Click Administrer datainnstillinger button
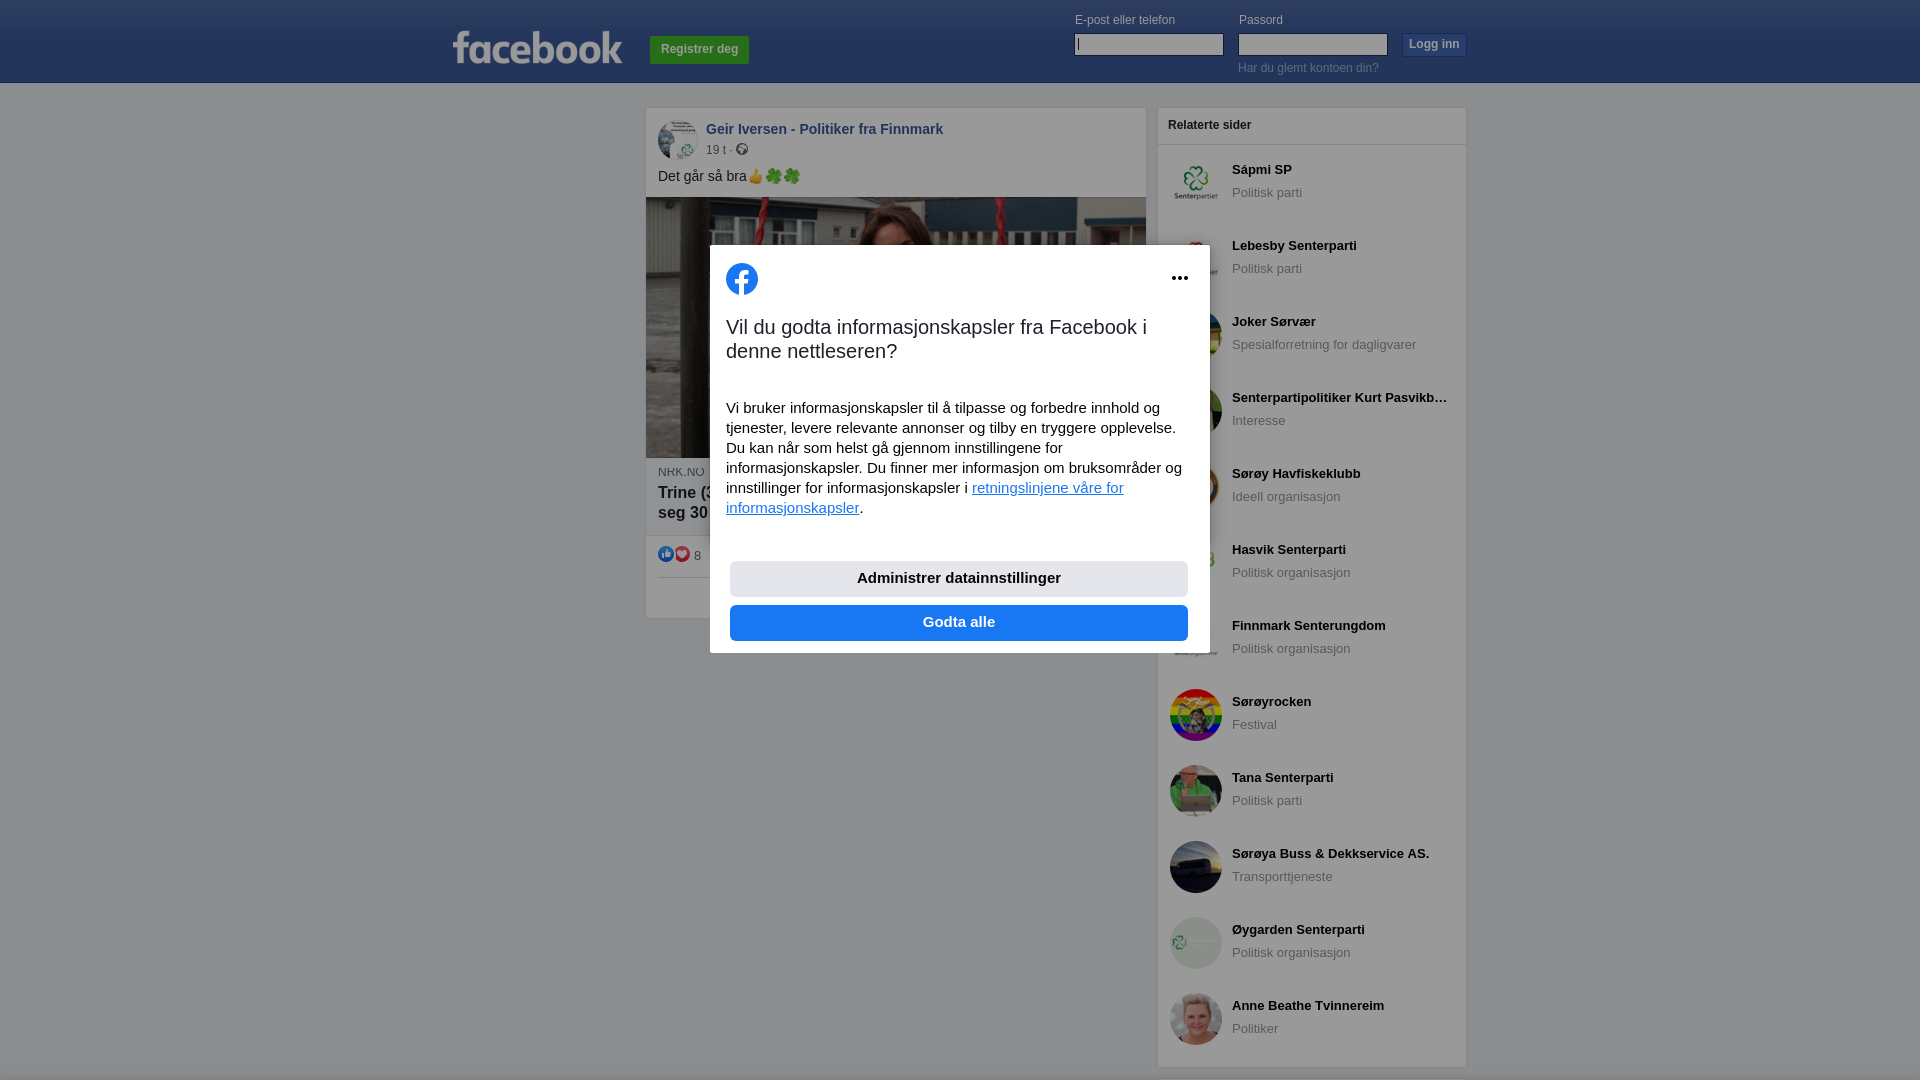Screen dimensions: 1920x1080 (x=959, y=579)
